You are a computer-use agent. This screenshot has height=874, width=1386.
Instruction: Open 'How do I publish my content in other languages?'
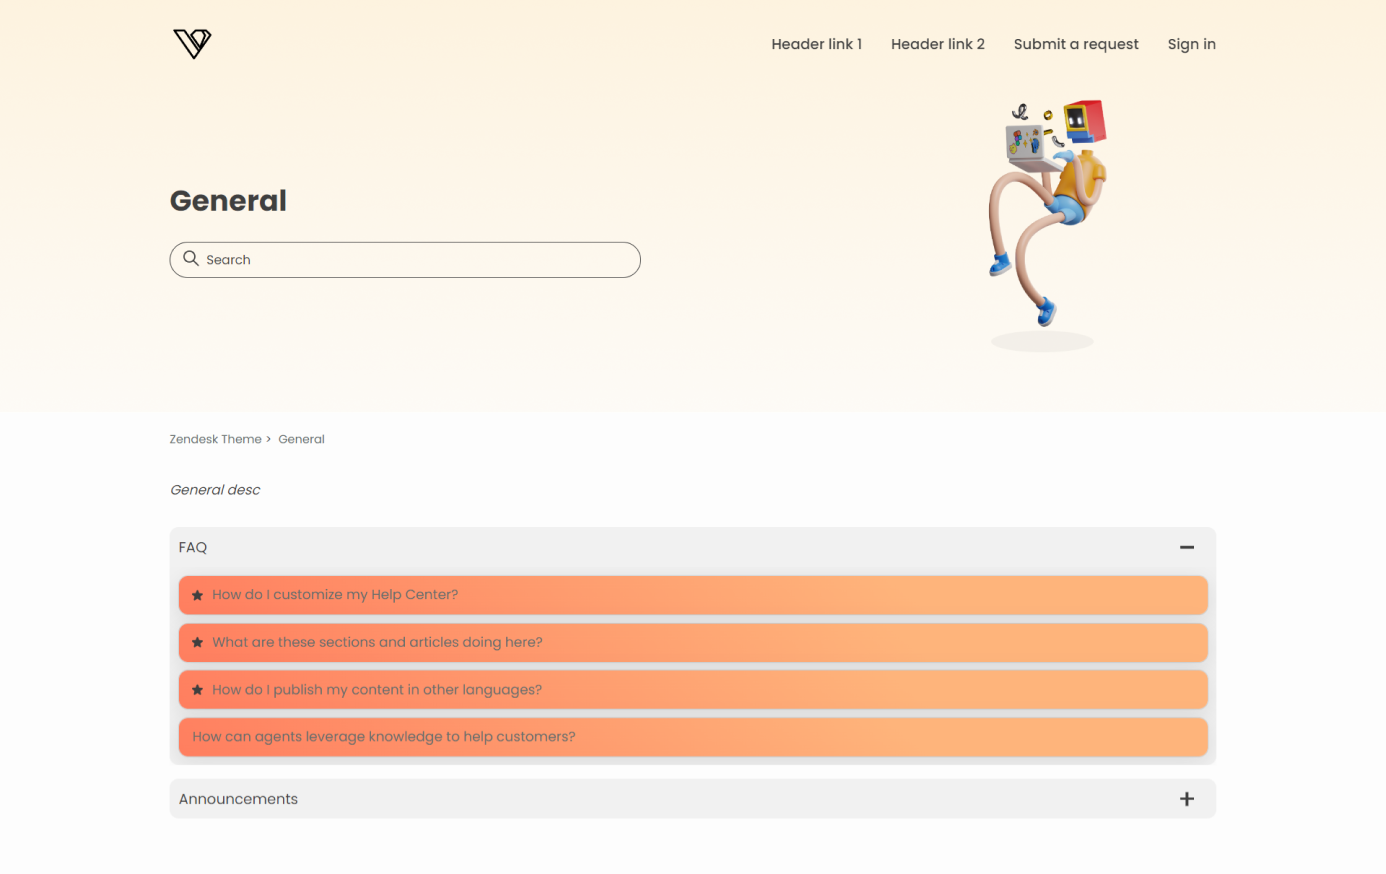[x=377, y=690]
